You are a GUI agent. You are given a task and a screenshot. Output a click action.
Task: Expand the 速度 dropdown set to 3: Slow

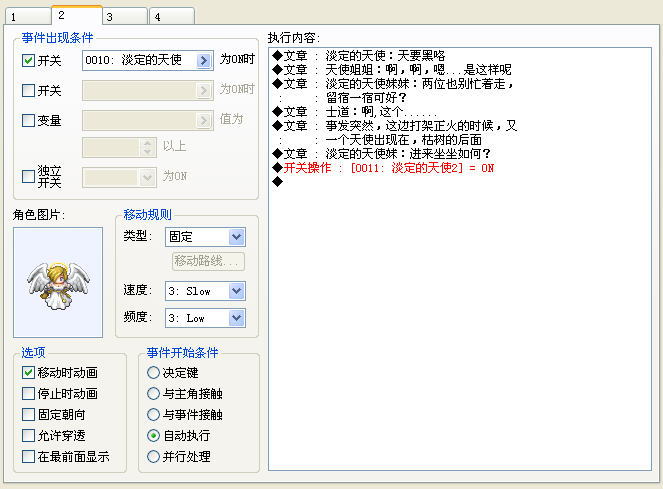(205, 291)
